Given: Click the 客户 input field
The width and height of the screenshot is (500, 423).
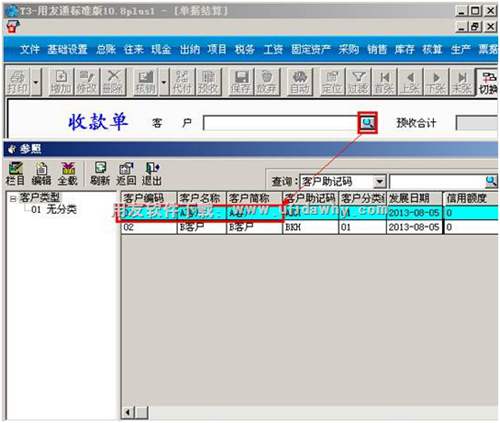Looking at the screenshot, I should pos(281,123).
